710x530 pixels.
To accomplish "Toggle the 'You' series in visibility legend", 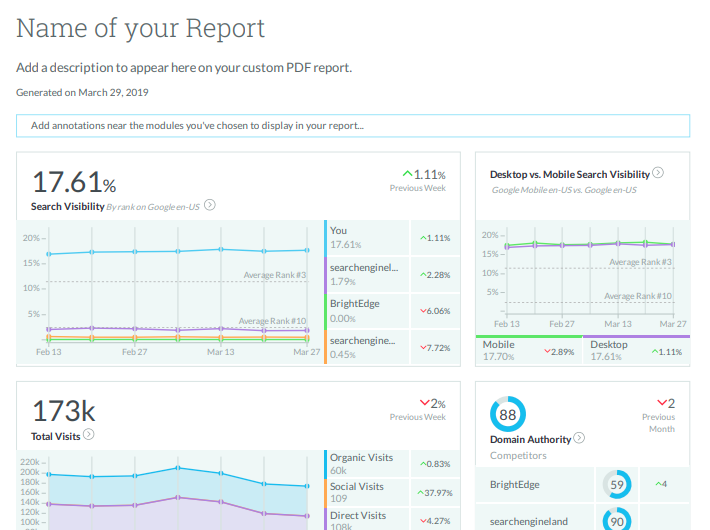I will coord(366,237).
